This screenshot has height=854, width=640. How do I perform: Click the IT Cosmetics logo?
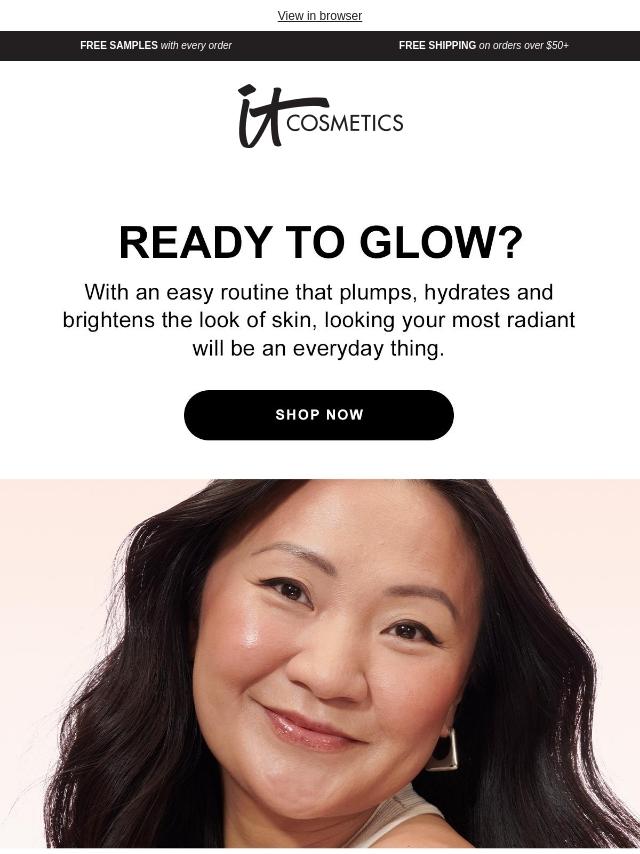(x=320, y=116)
